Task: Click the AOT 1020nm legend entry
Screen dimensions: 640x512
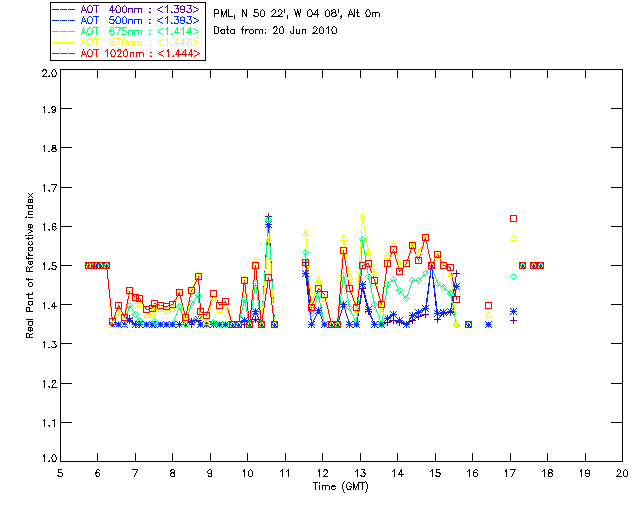Action: click(127, 53)
